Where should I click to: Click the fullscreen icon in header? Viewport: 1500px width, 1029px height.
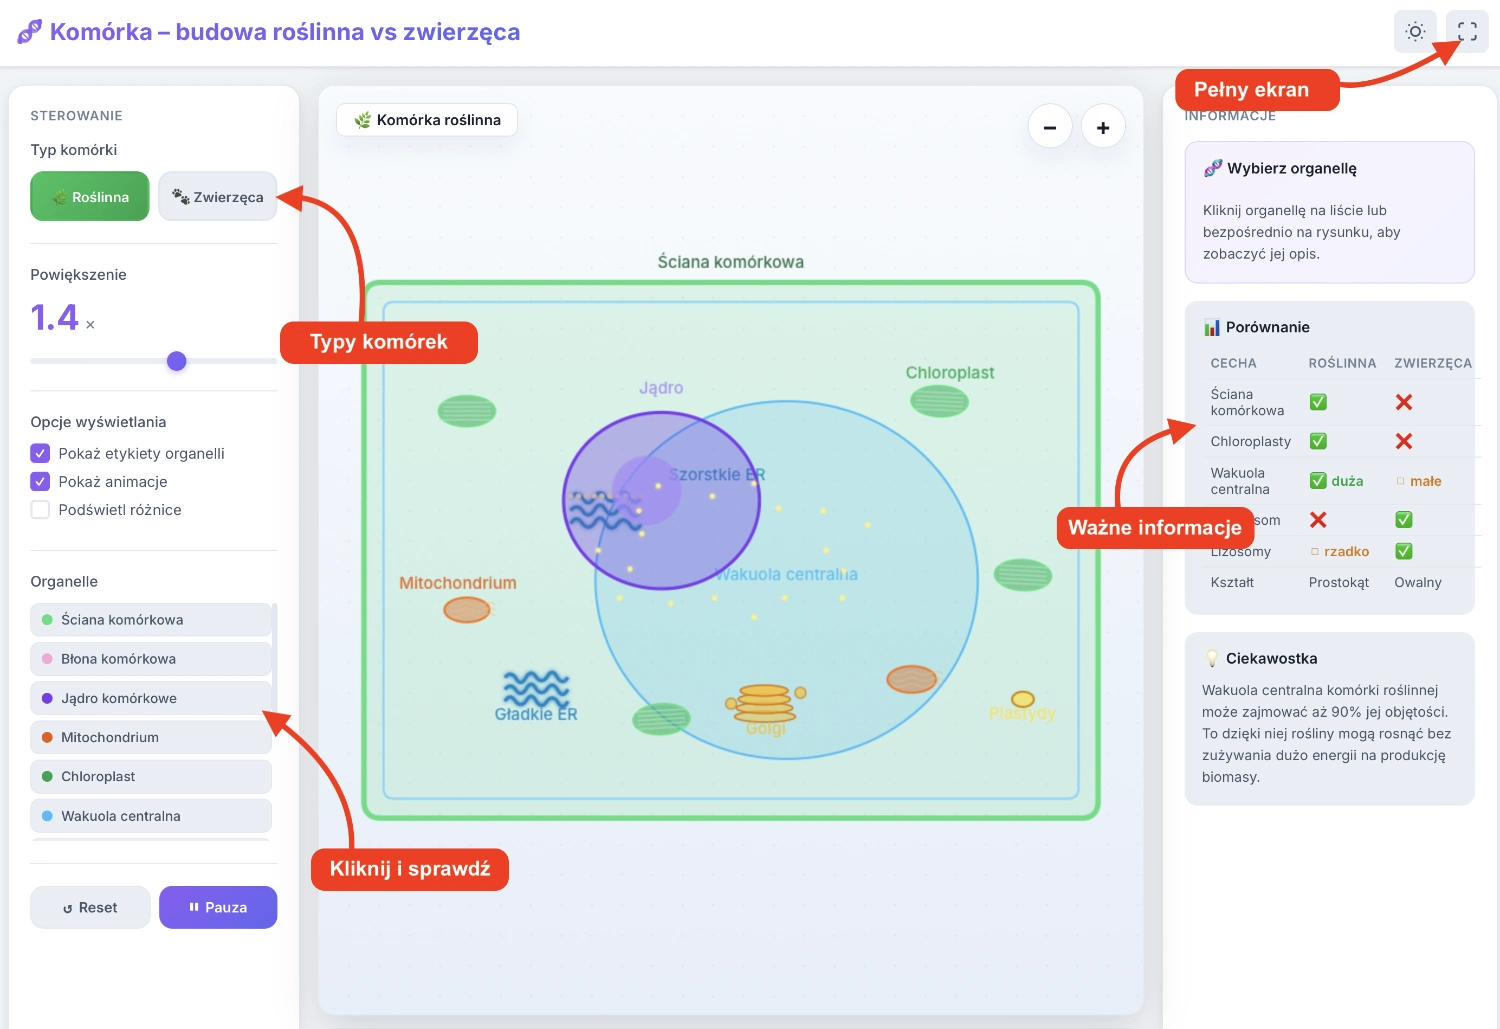click(x=1467, y=32)
